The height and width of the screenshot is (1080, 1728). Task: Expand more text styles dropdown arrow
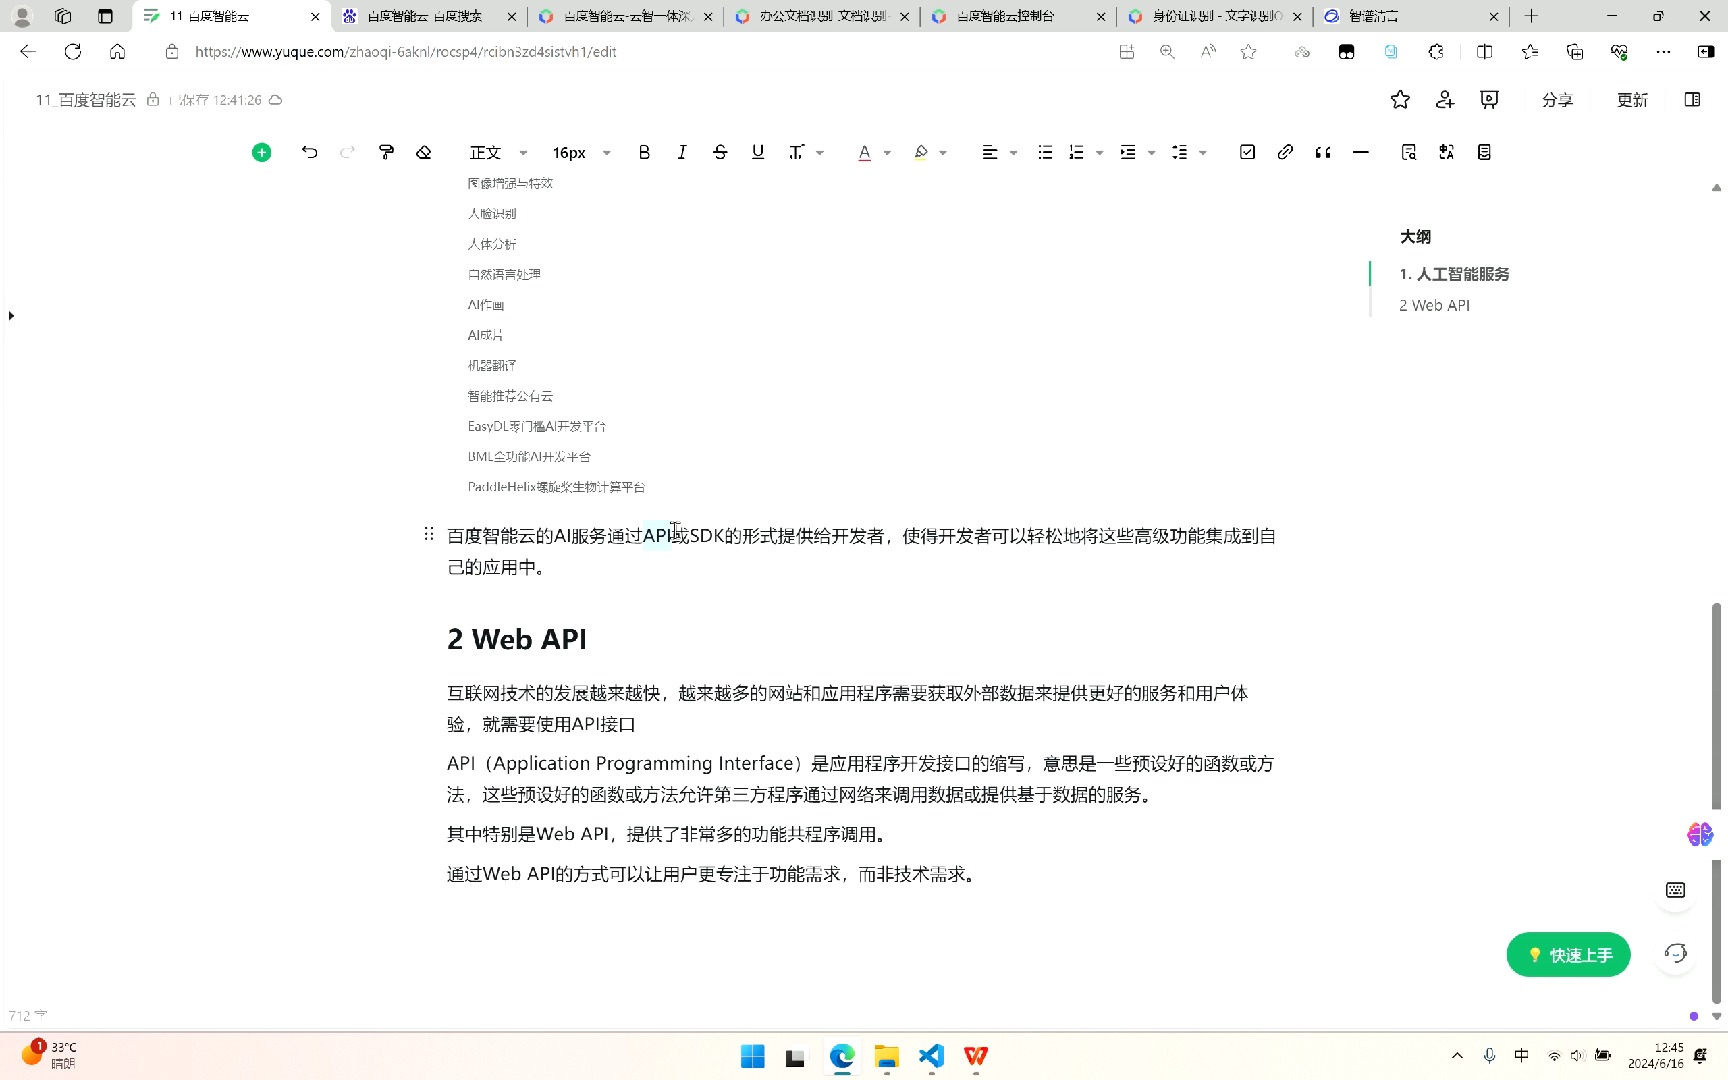(820, 153)
